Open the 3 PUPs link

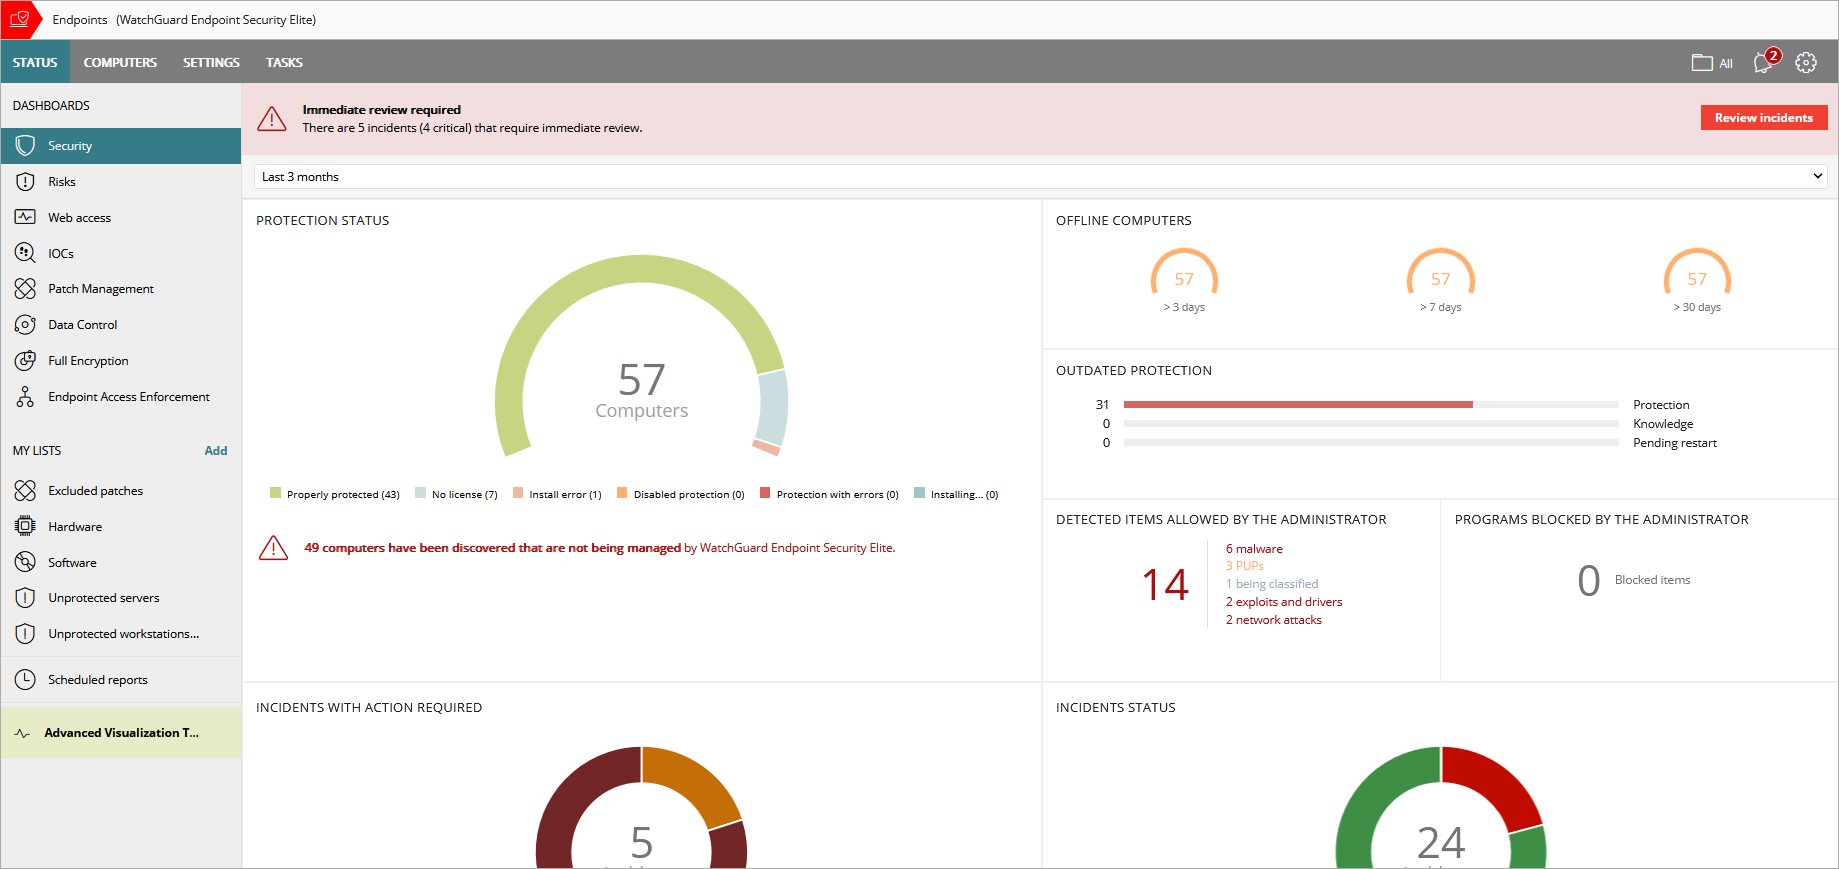coord(1245,566)
